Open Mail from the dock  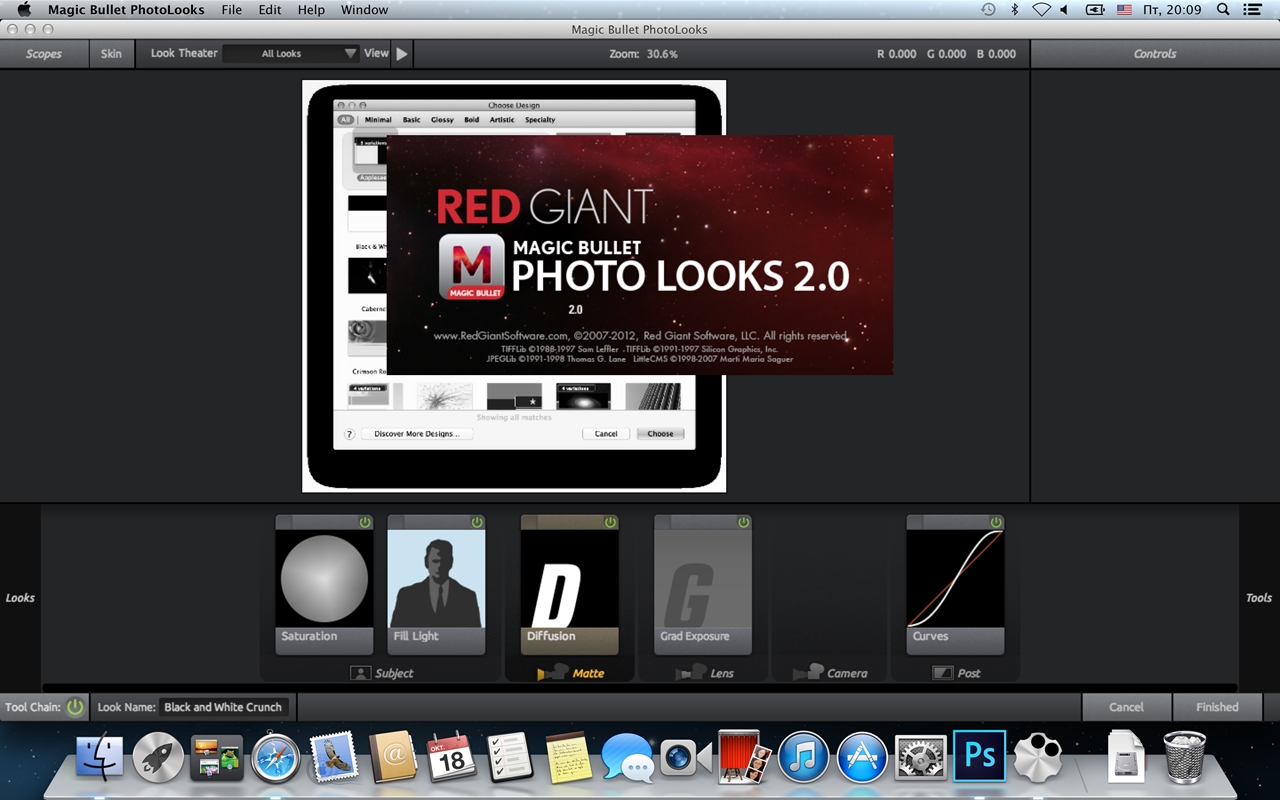pos(335,759)
